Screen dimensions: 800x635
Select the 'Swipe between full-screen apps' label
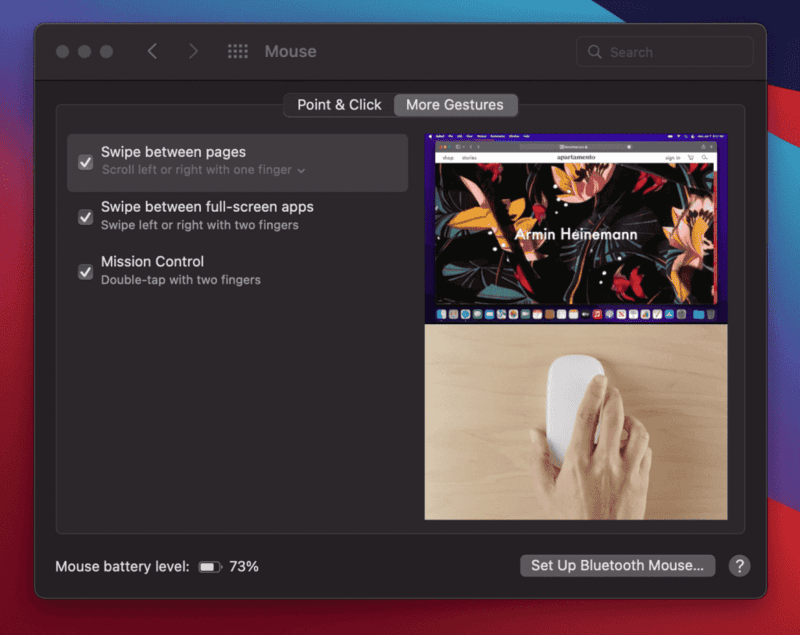[x=207, y=207]
